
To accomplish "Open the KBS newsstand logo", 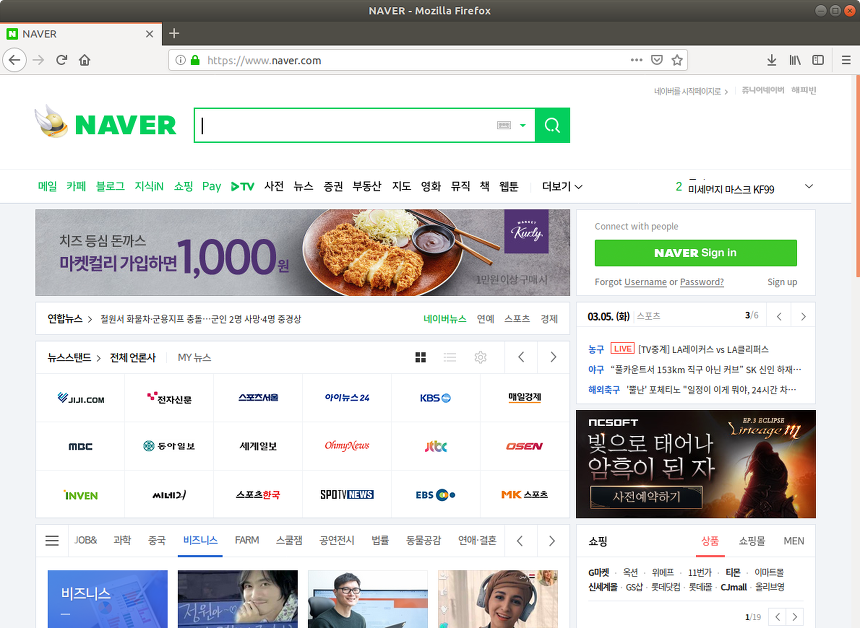I will [x=435, y=398].
